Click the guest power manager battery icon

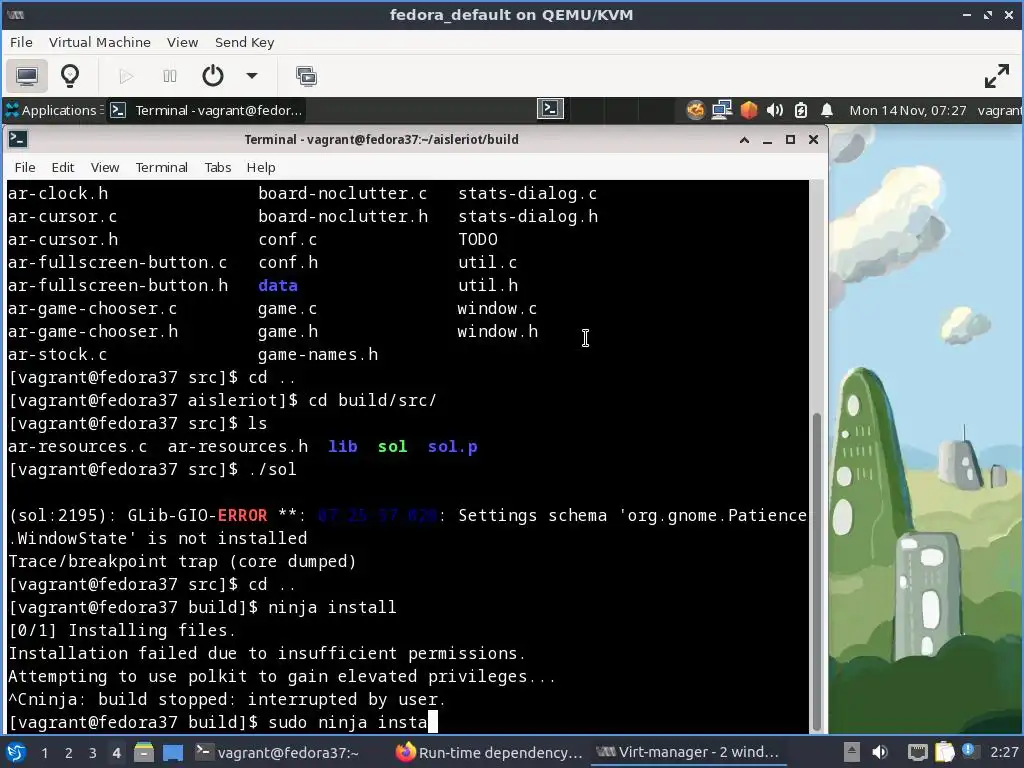pyautogui.click(x=801, y=110)
